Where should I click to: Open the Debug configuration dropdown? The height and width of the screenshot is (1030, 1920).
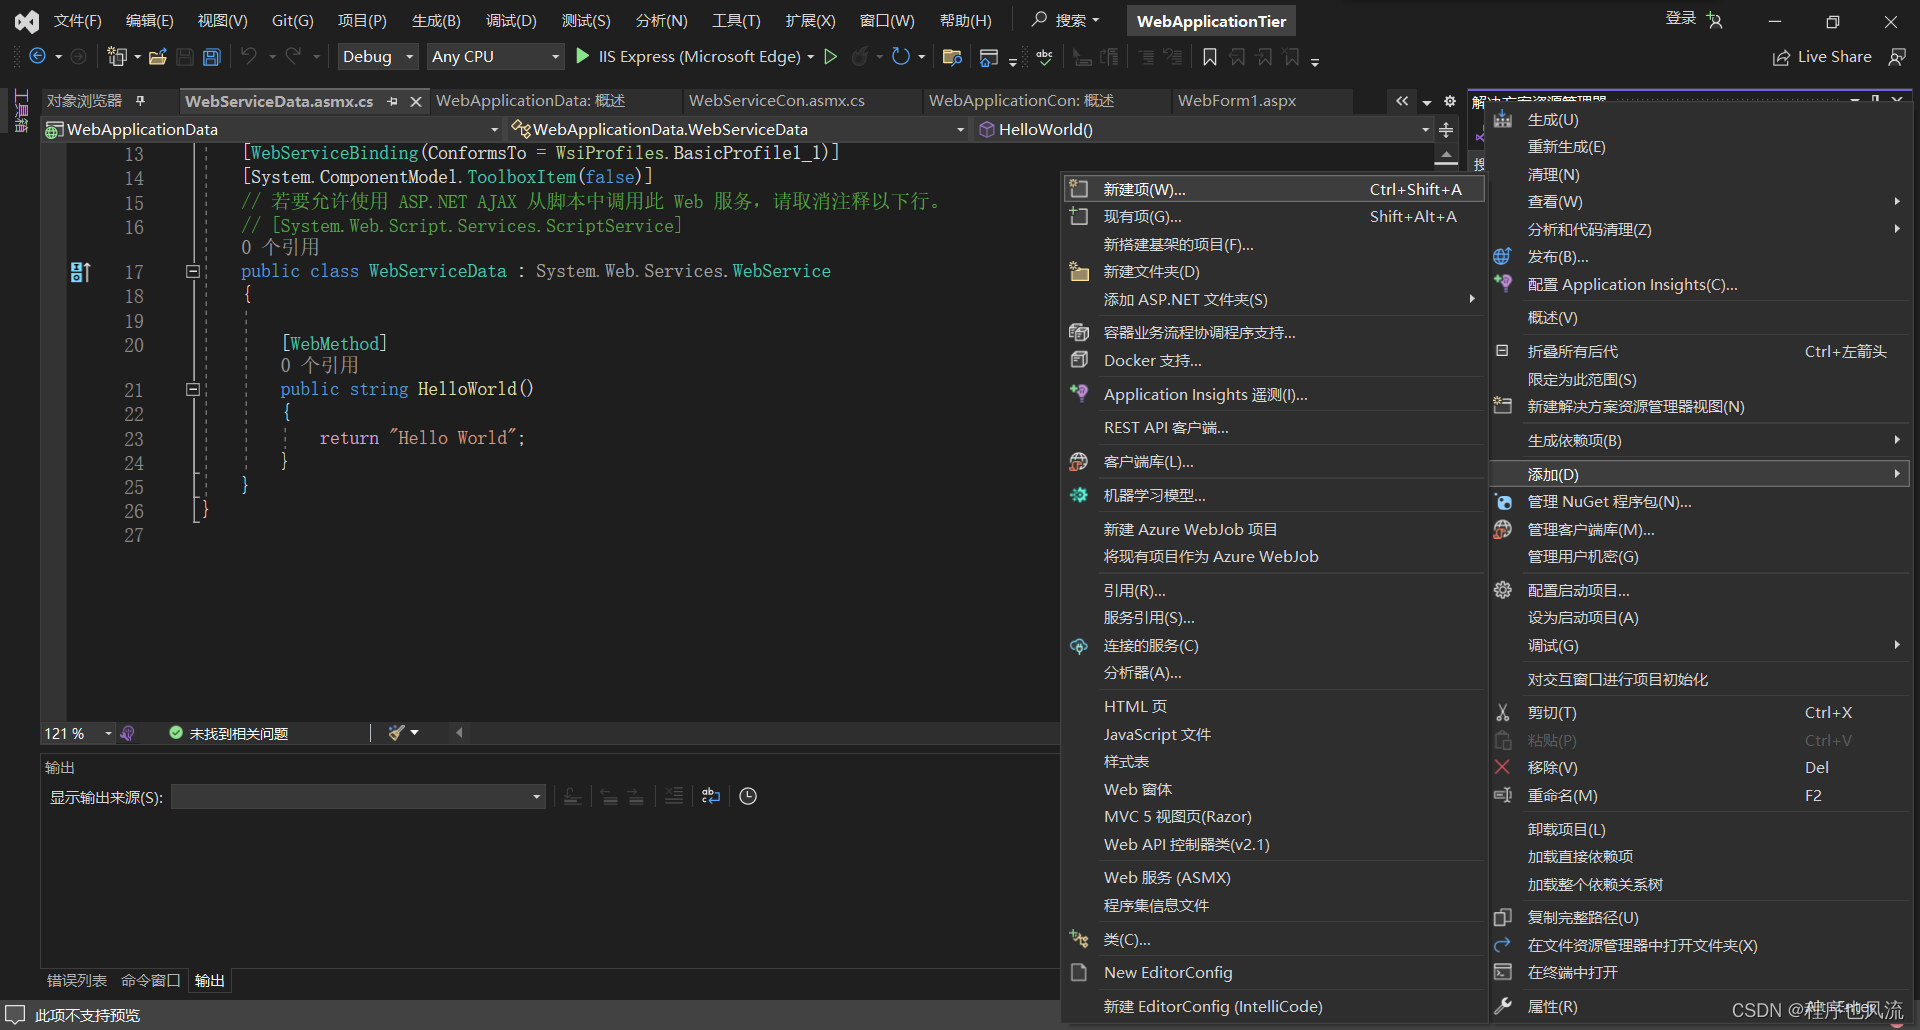[x=378, y=57]
